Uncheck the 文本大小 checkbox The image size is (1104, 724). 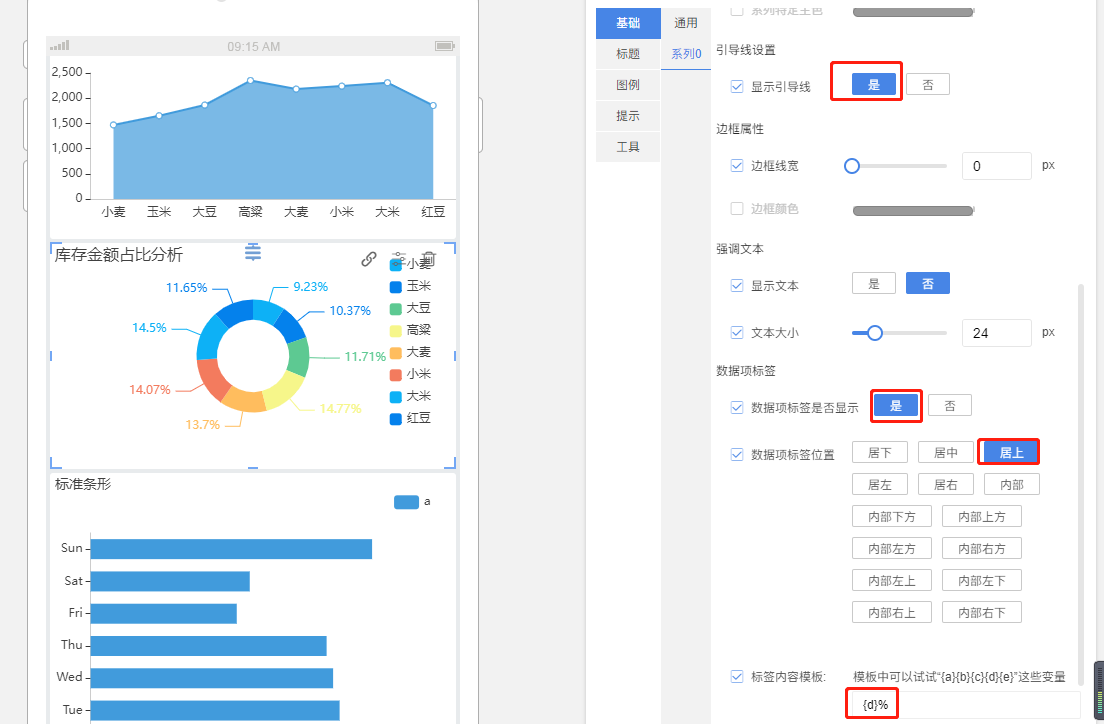click(737, 332)
